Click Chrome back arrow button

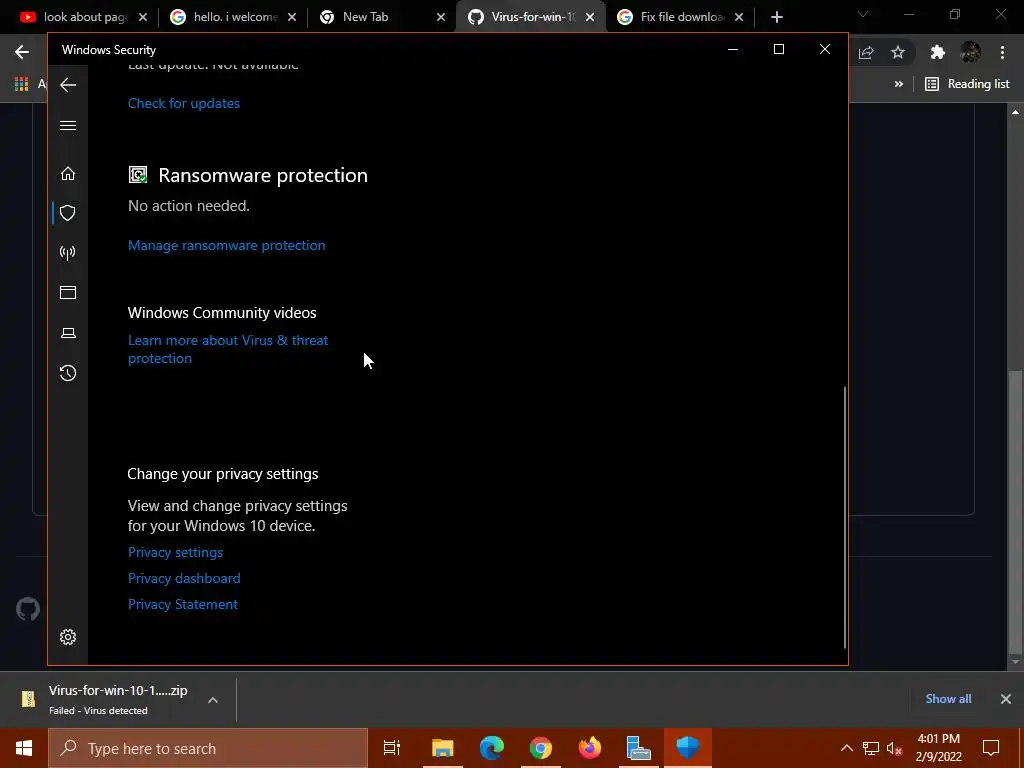[22, 52]
